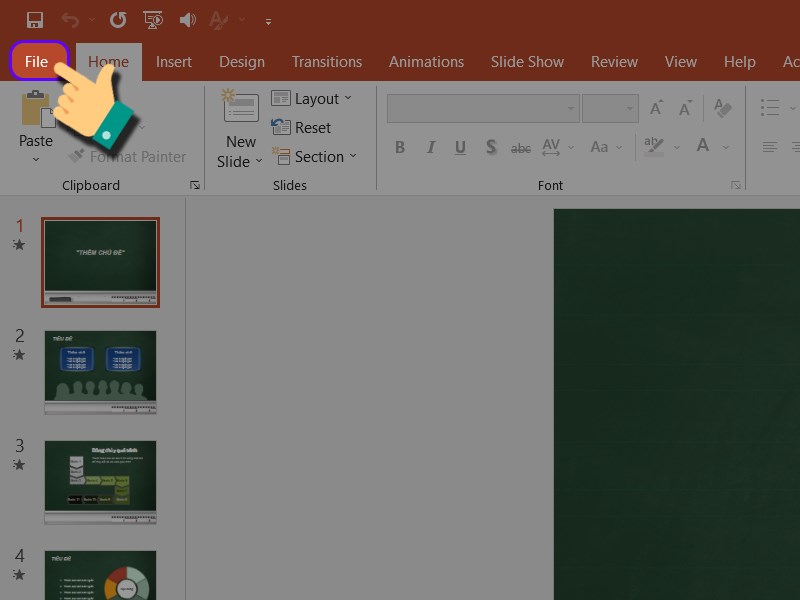Click the New Slide icon
This screenshot has height=600, width=800.
point(240,108)
